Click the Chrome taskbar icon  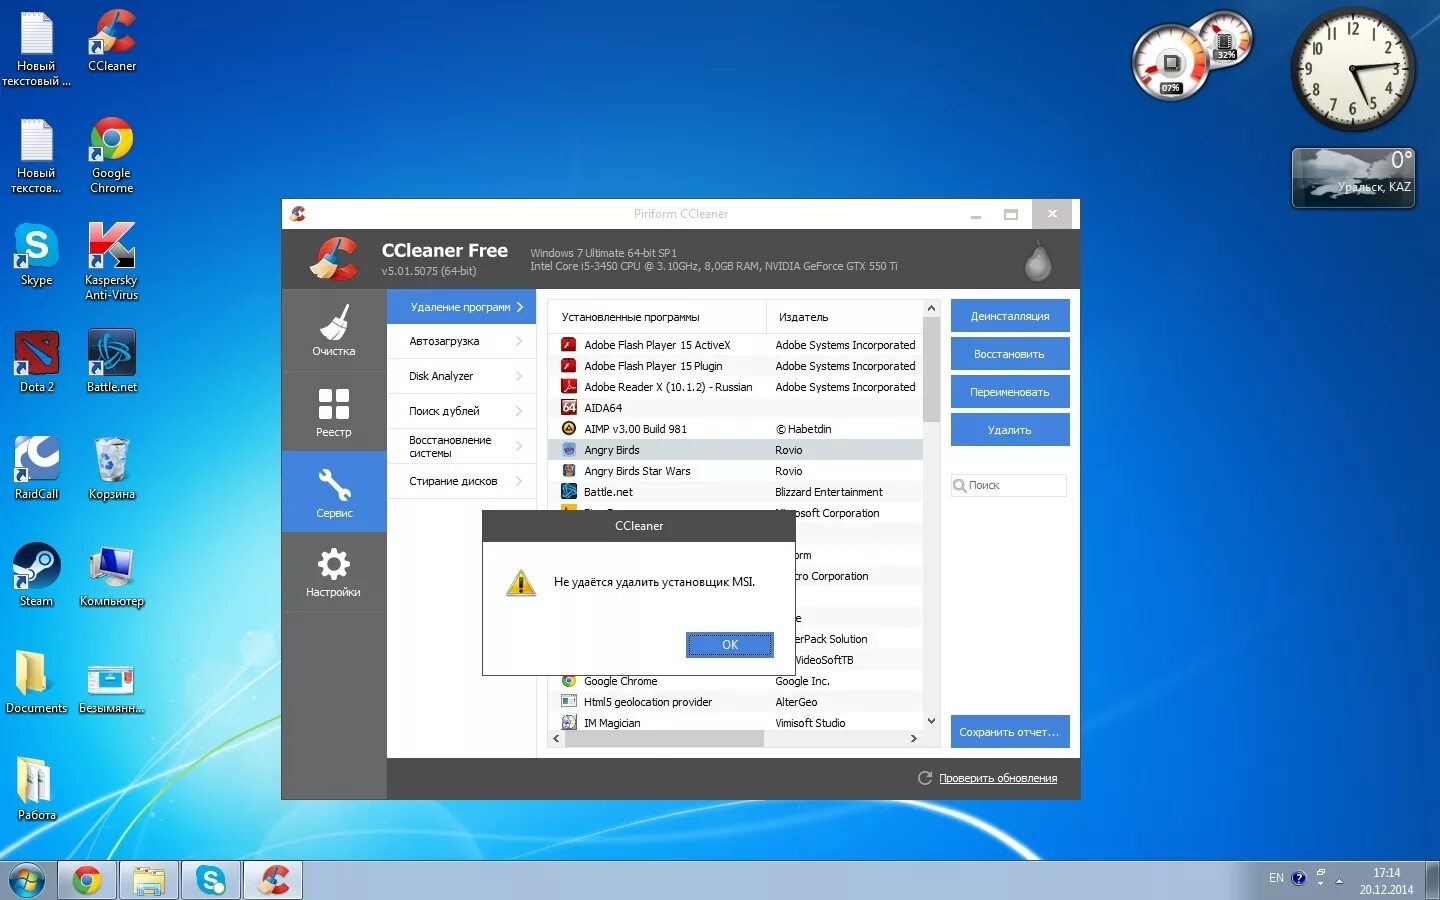(x=87, y=880)
